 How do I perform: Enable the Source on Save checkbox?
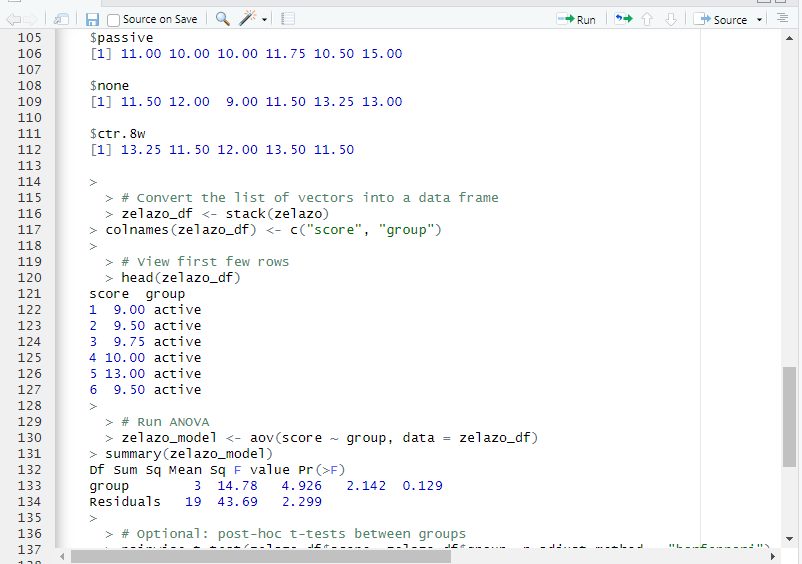114,19
